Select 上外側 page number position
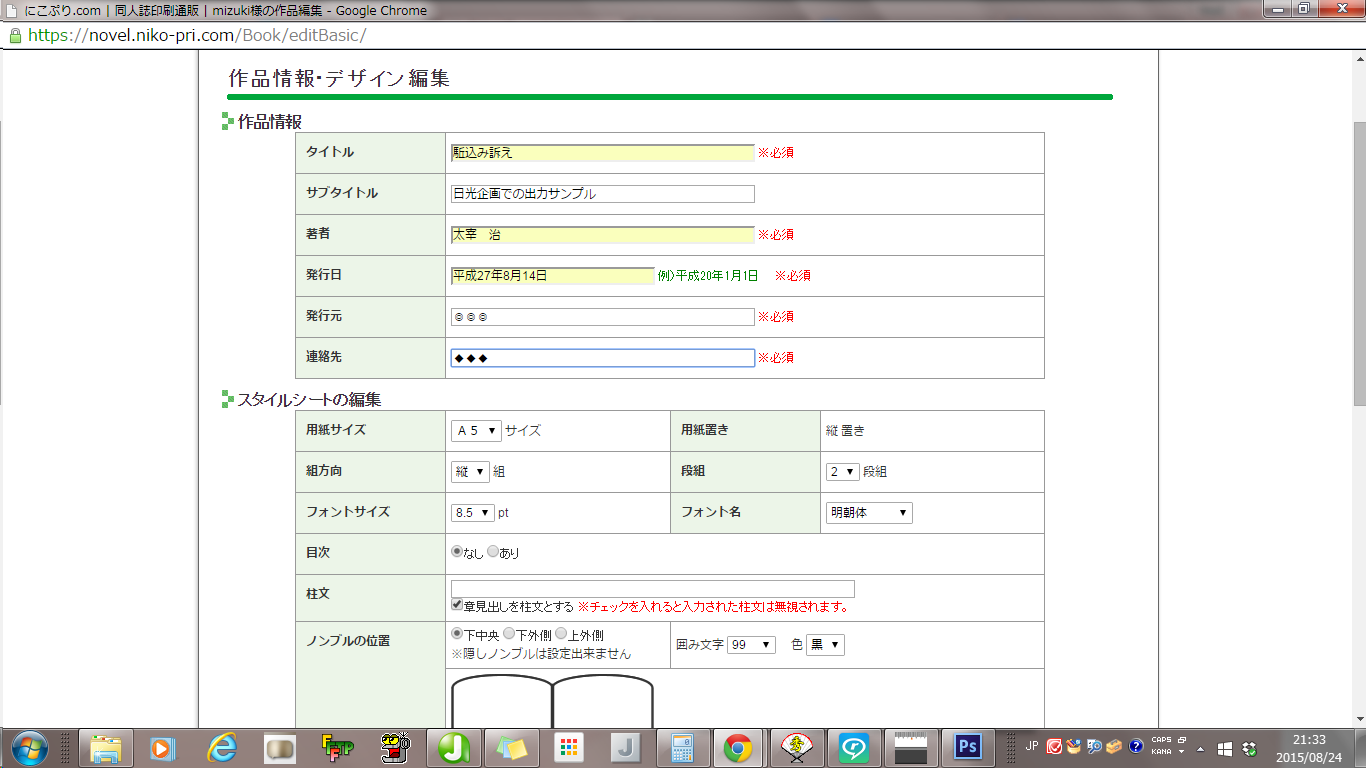 [x=561, y=633]
